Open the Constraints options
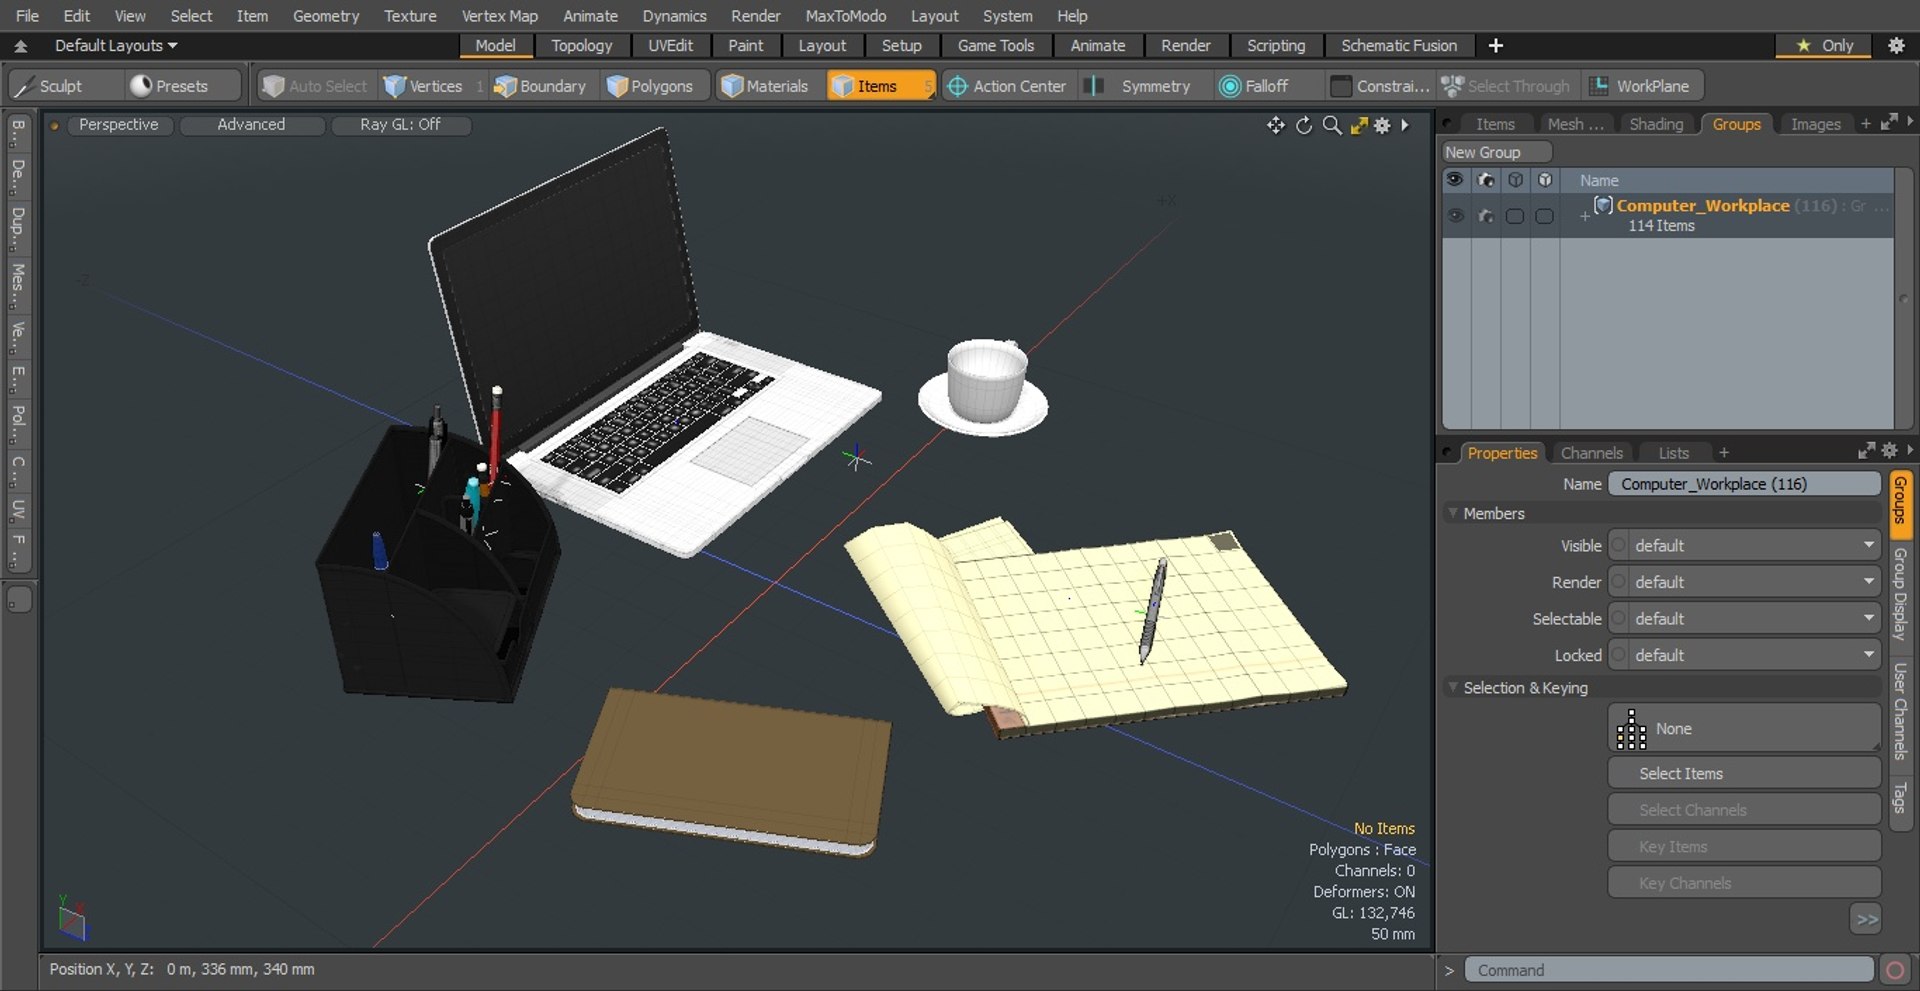Image resolution: width=1920 pixels, height=991 pixels. (1380, 86)
